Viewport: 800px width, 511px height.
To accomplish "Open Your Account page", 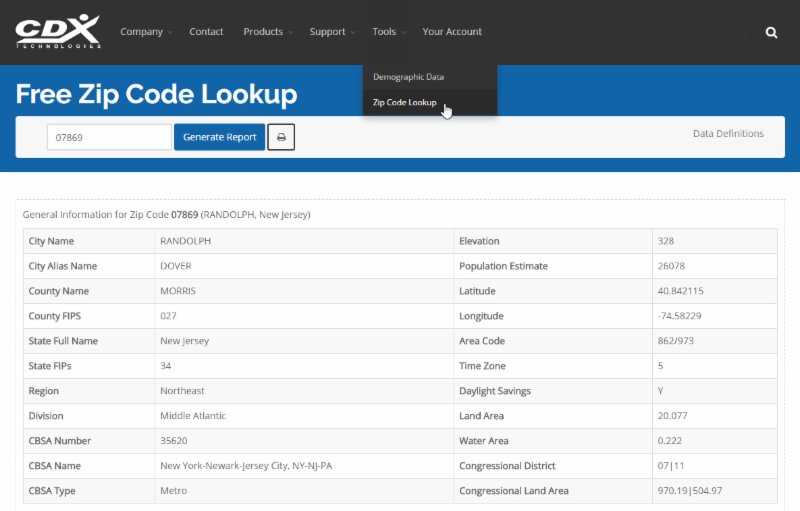I will tap(452, 32).
